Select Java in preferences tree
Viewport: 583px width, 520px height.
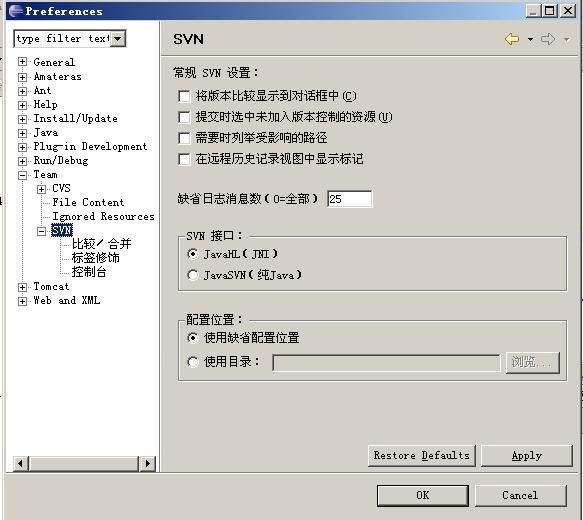(x=46, y=133)
